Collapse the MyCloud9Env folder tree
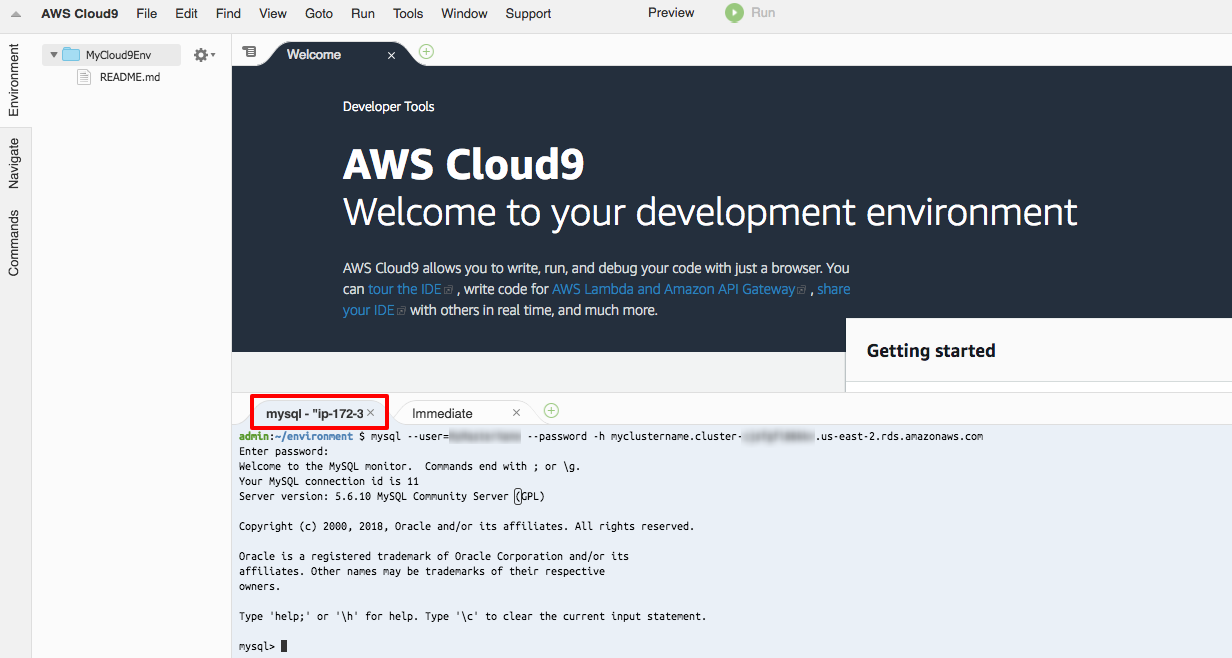Viewport: 1232px width, 658px height. click(54, 55)
